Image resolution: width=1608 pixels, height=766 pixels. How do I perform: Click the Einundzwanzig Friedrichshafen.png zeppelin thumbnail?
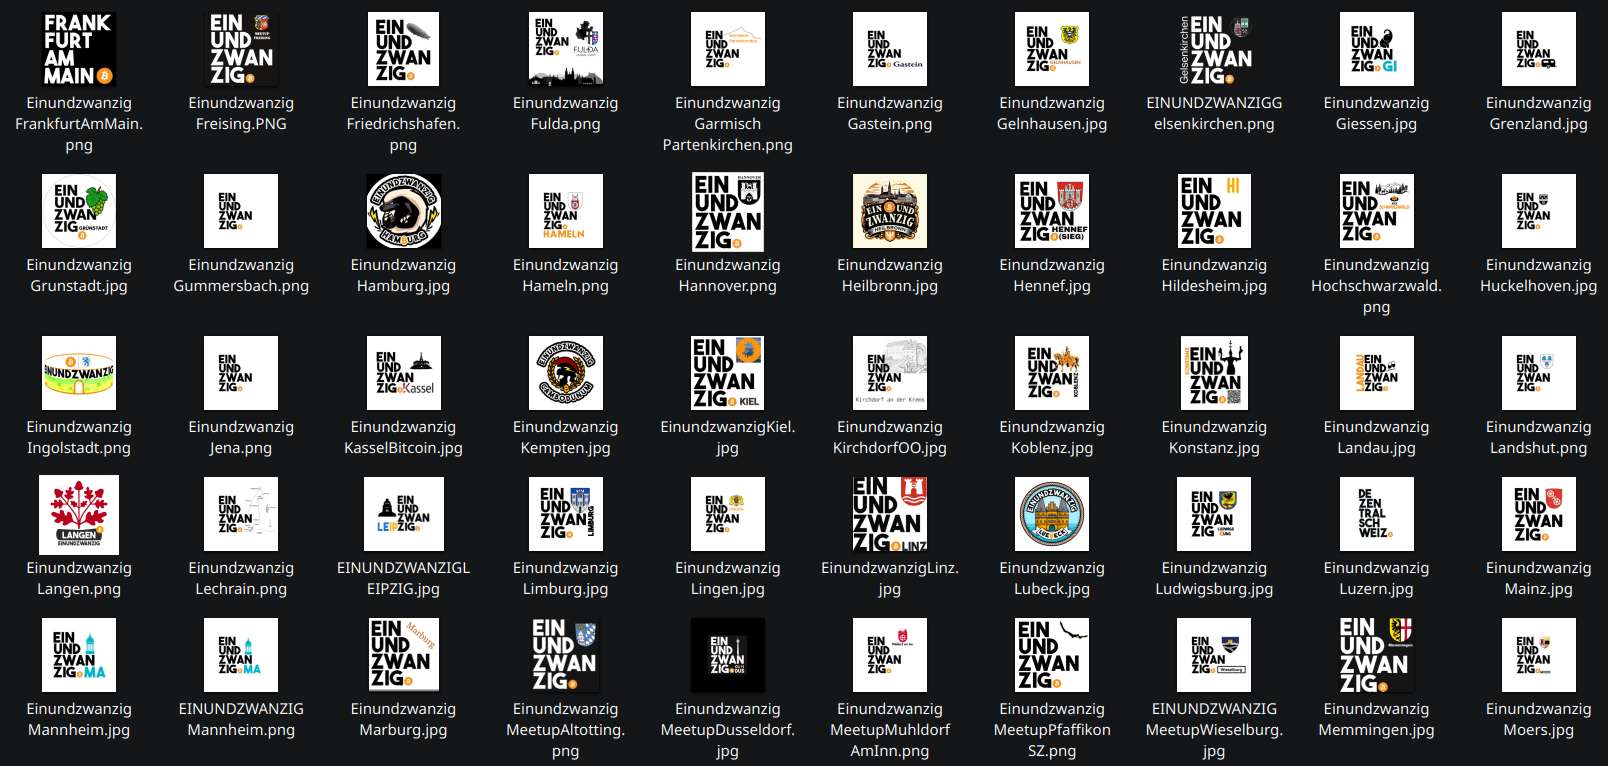point(403,49)
